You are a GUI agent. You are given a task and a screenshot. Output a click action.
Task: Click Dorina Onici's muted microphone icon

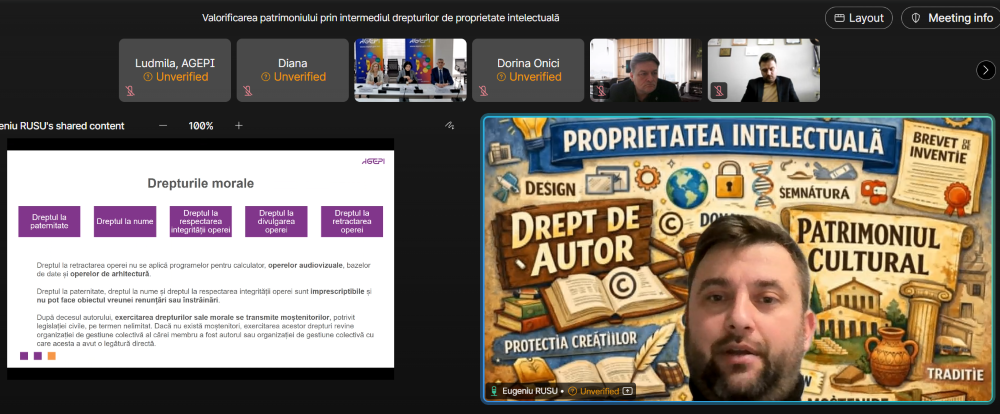tap(483, 91)
